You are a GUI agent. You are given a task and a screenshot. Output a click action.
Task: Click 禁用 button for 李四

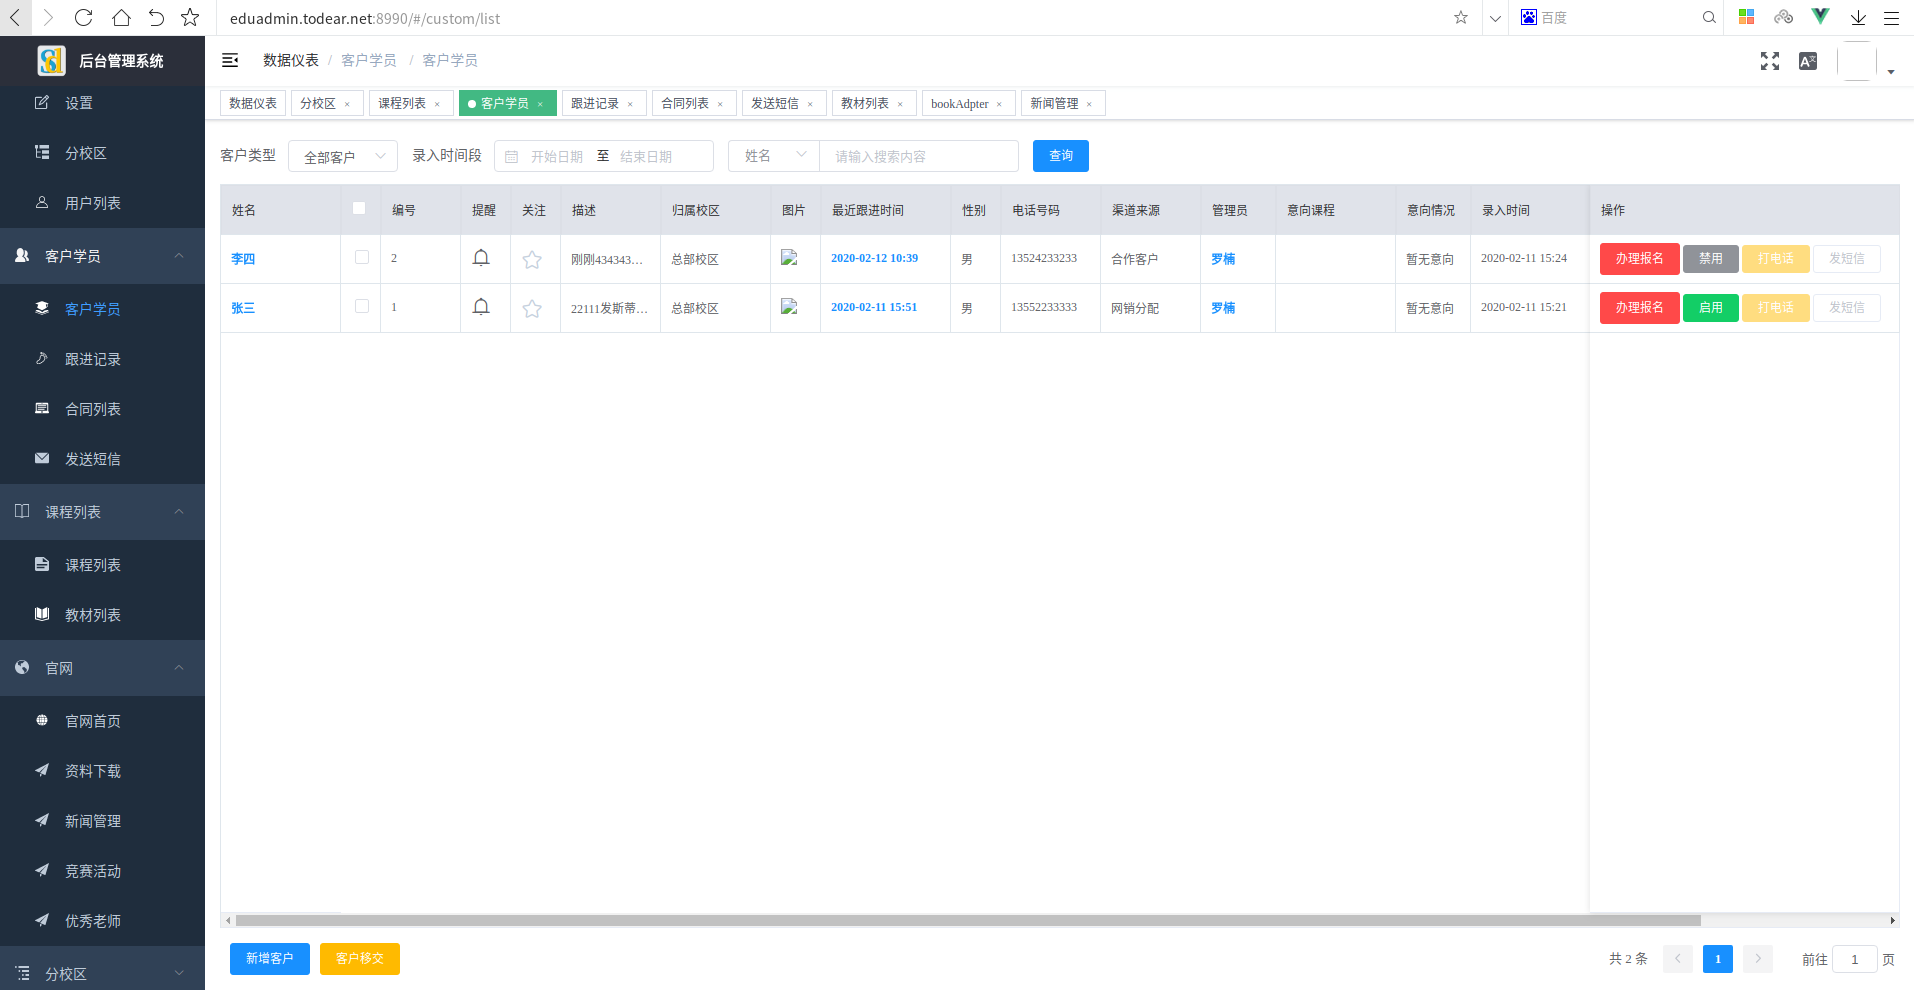1711,258
